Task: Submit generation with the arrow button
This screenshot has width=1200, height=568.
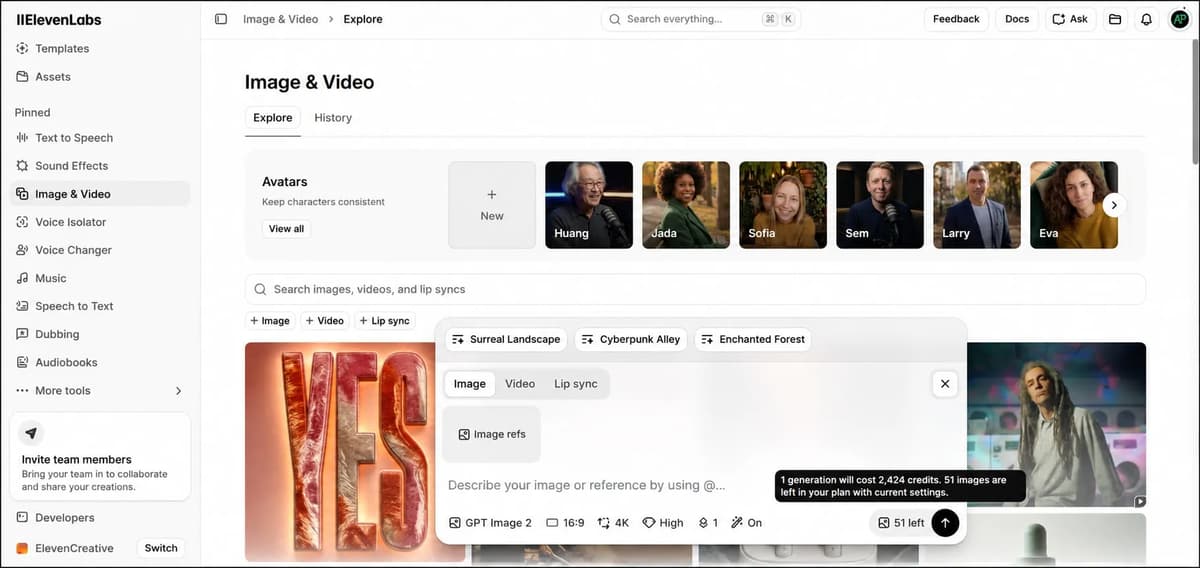Action: (945, 523)
